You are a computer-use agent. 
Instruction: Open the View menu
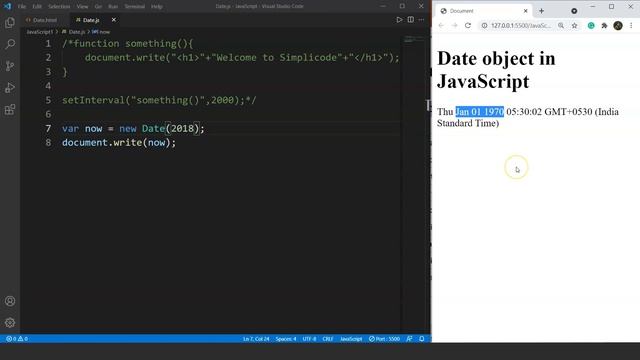point(82,7)
